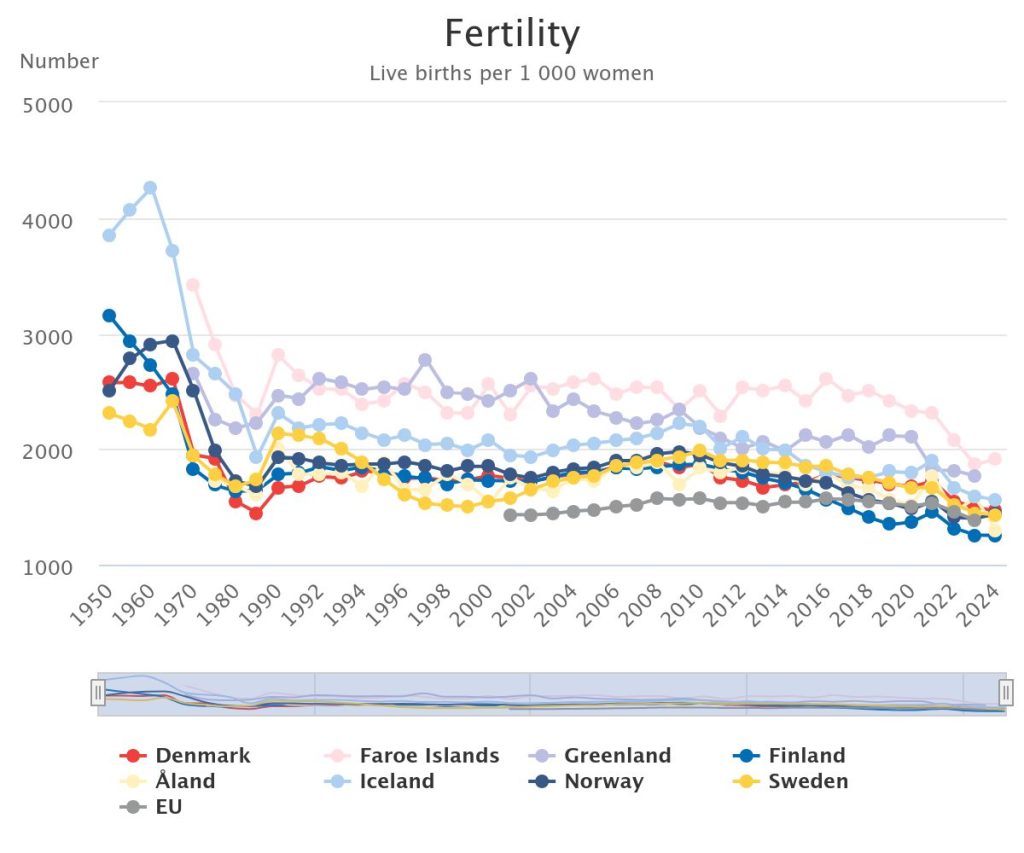Click Greenland's spike data point at 1997
The image size is (1024, 853).
[x=425, y=360]
